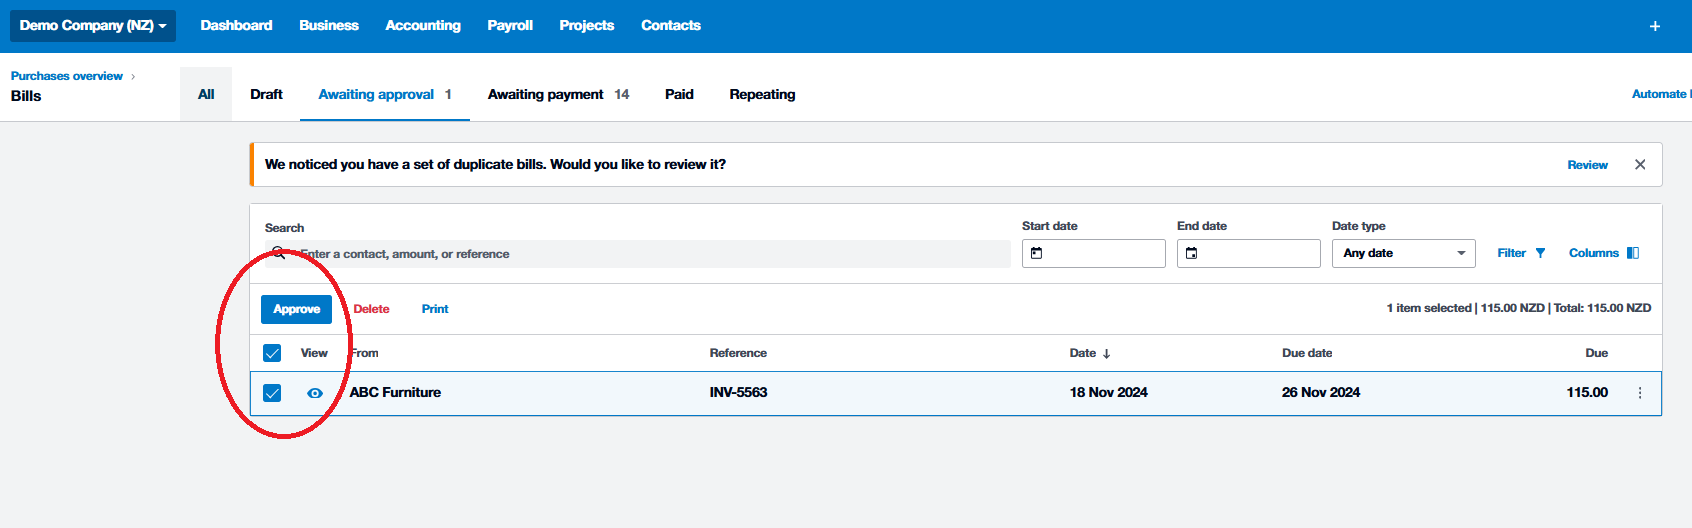Screen dimensions: 1692x528
Task: Deselect the ABC Furniture bill checkbox
Action: pyautogui.click(x=272, y=393)
